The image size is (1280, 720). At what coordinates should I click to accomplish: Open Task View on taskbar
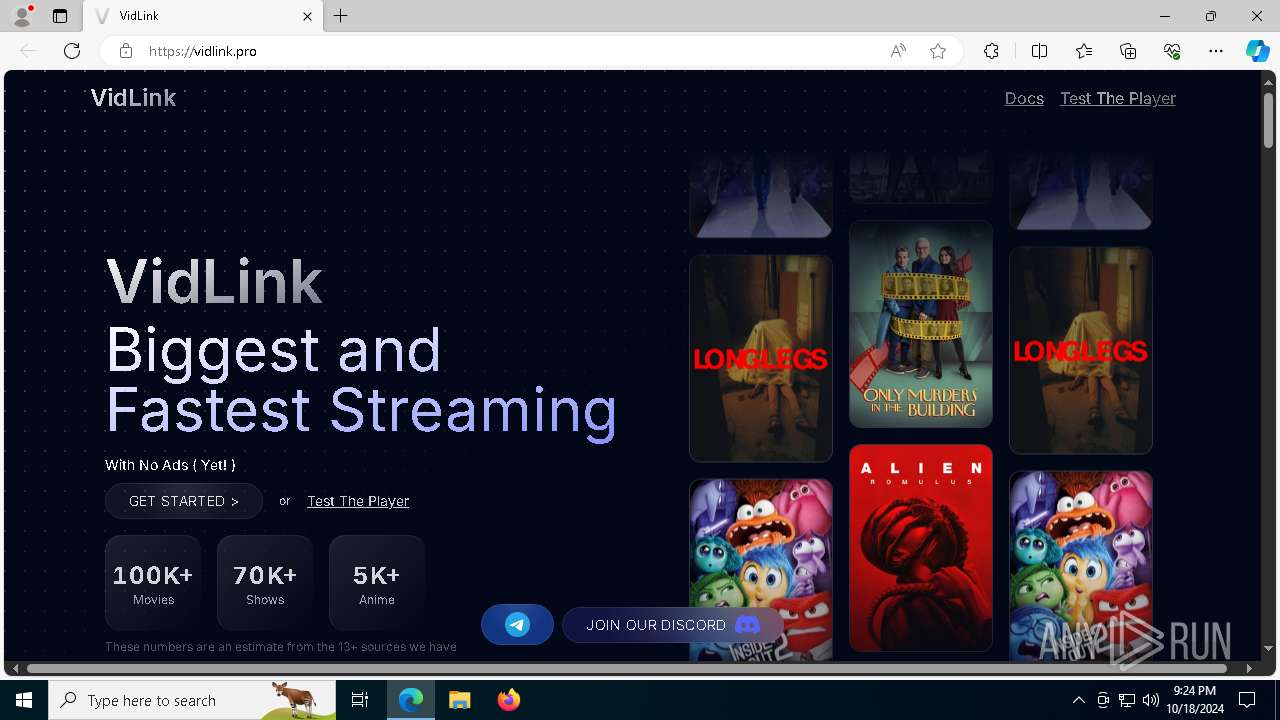[x=360, y=700]
